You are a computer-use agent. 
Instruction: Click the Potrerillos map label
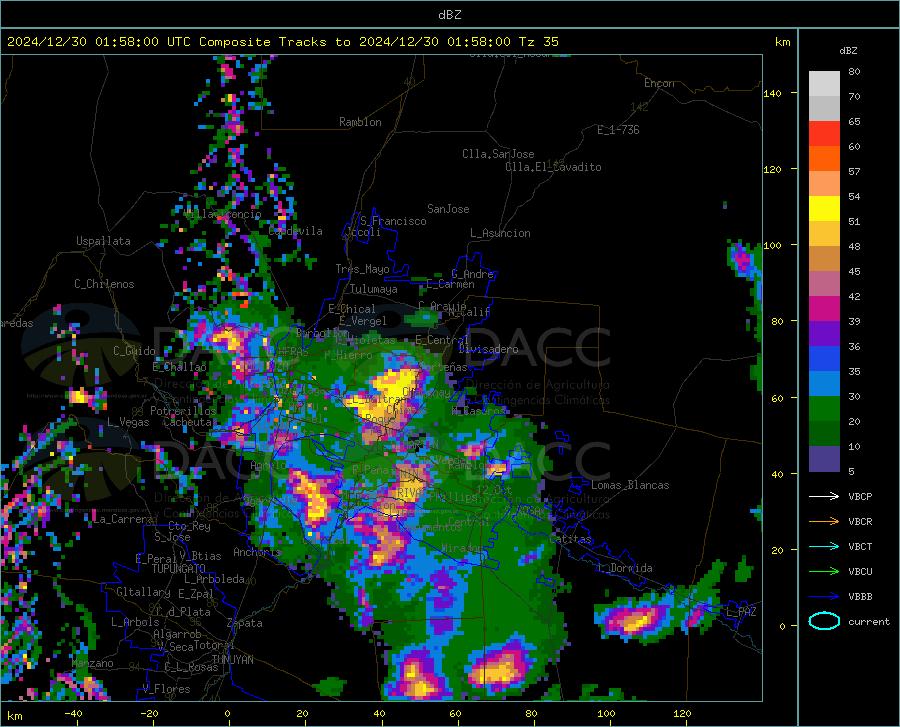[183, 411]
